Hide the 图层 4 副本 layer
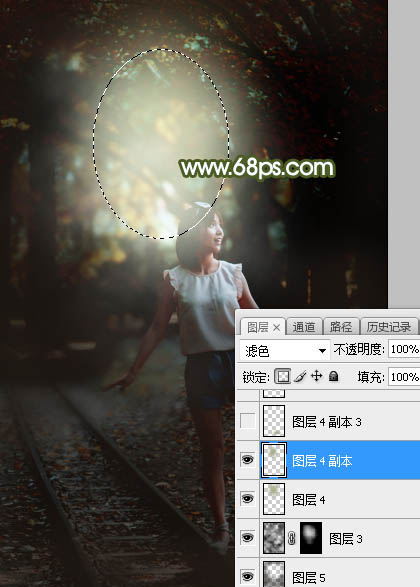The height and width of the screenshot is (587, 420). pyautogui.click(x=247, y=460)
